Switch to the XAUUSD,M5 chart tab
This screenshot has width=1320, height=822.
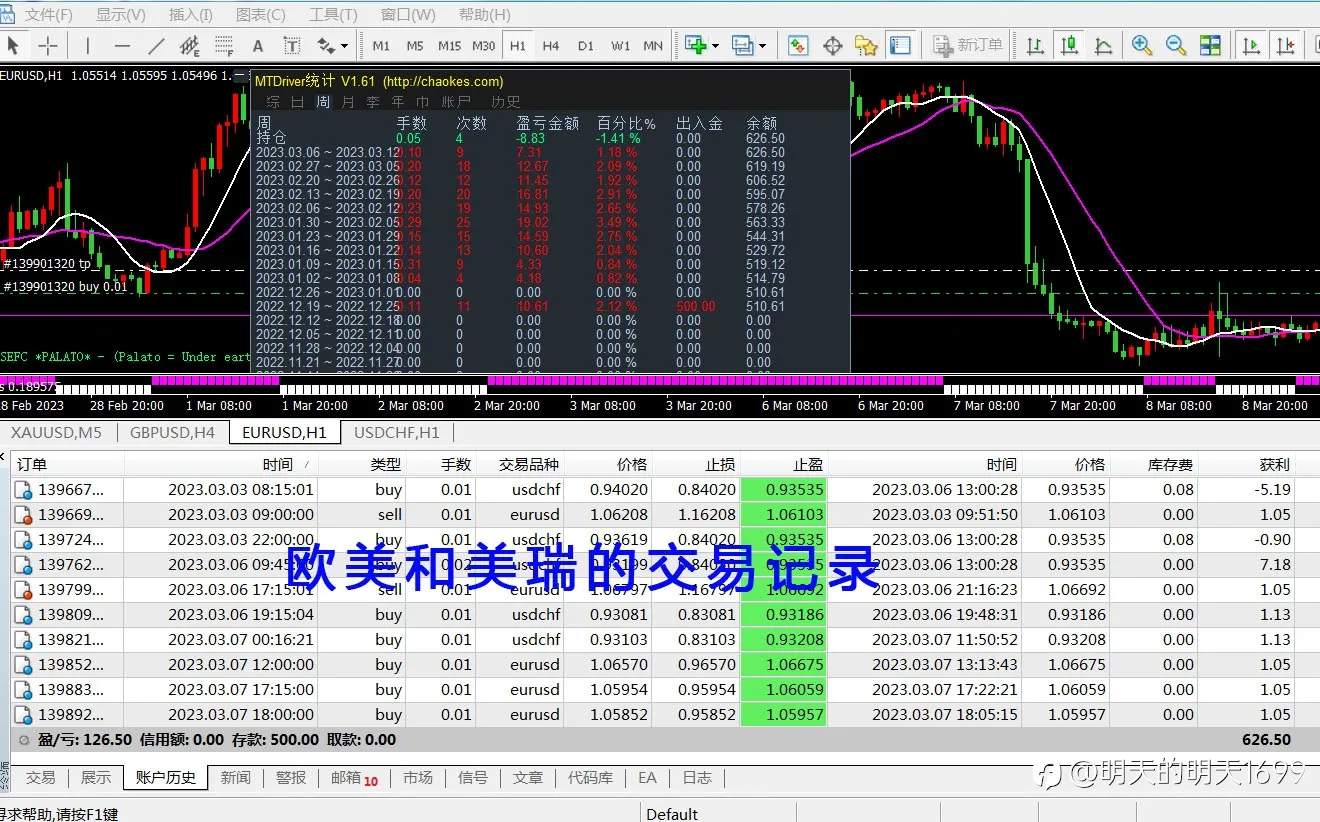click(57, 432)
